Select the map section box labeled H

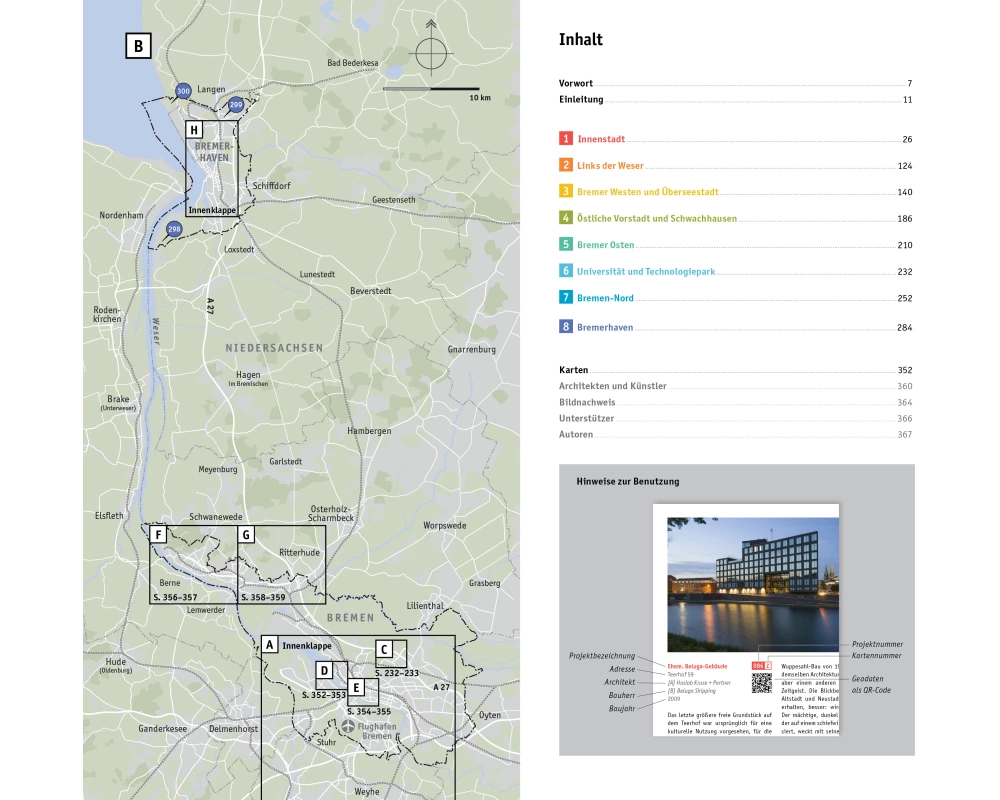pyautogui.click(x=194, y=130)
